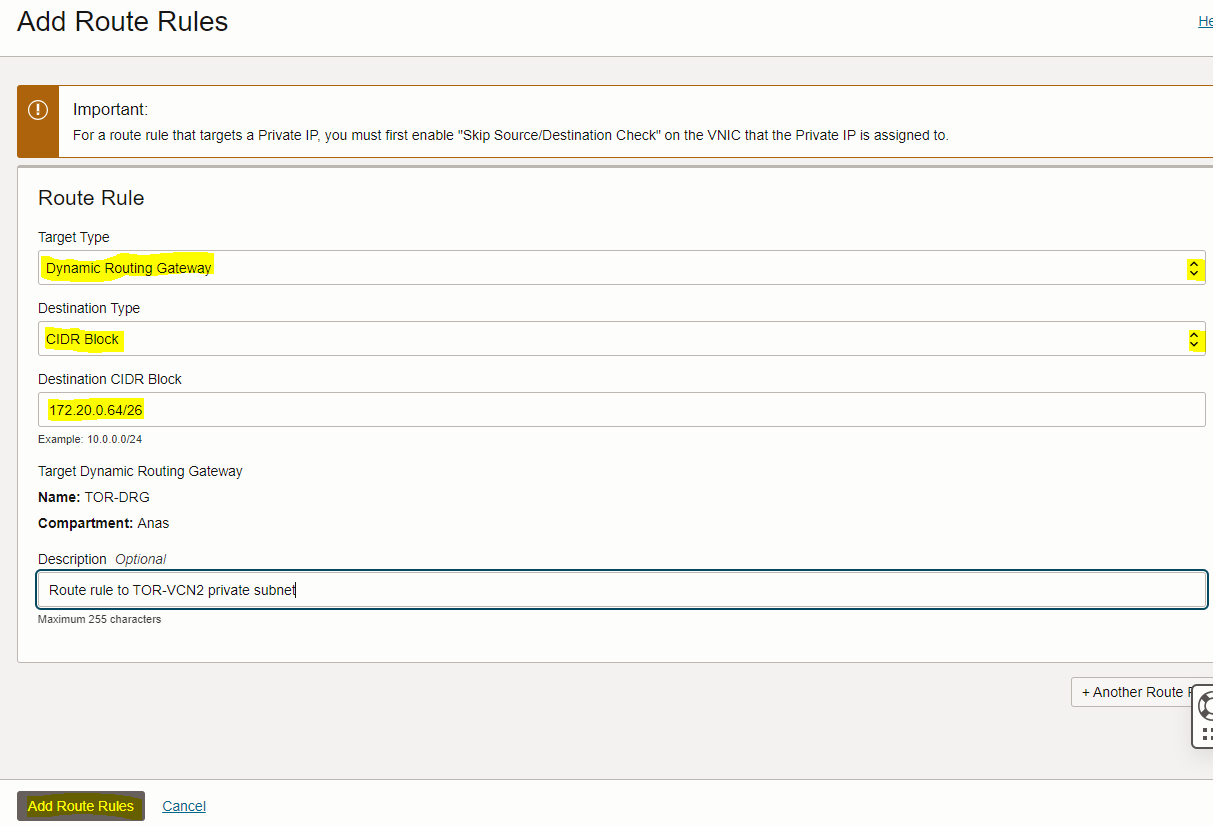The height and width of the screenshot is (826, 1213).
Task: Click the Description text field
Action: point(620,590)
